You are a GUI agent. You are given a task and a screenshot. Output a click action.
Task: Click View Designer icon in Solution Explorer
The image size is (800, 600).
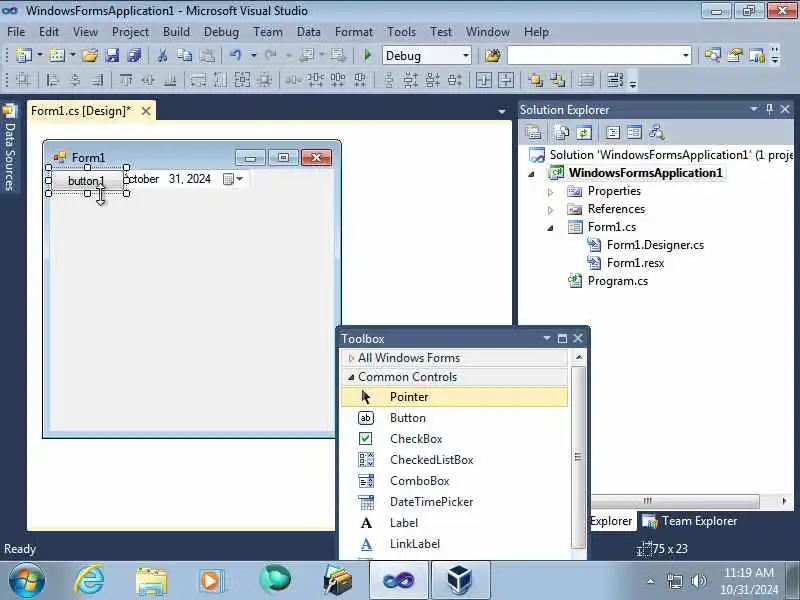pyautogui.click(x=634, y=133)
